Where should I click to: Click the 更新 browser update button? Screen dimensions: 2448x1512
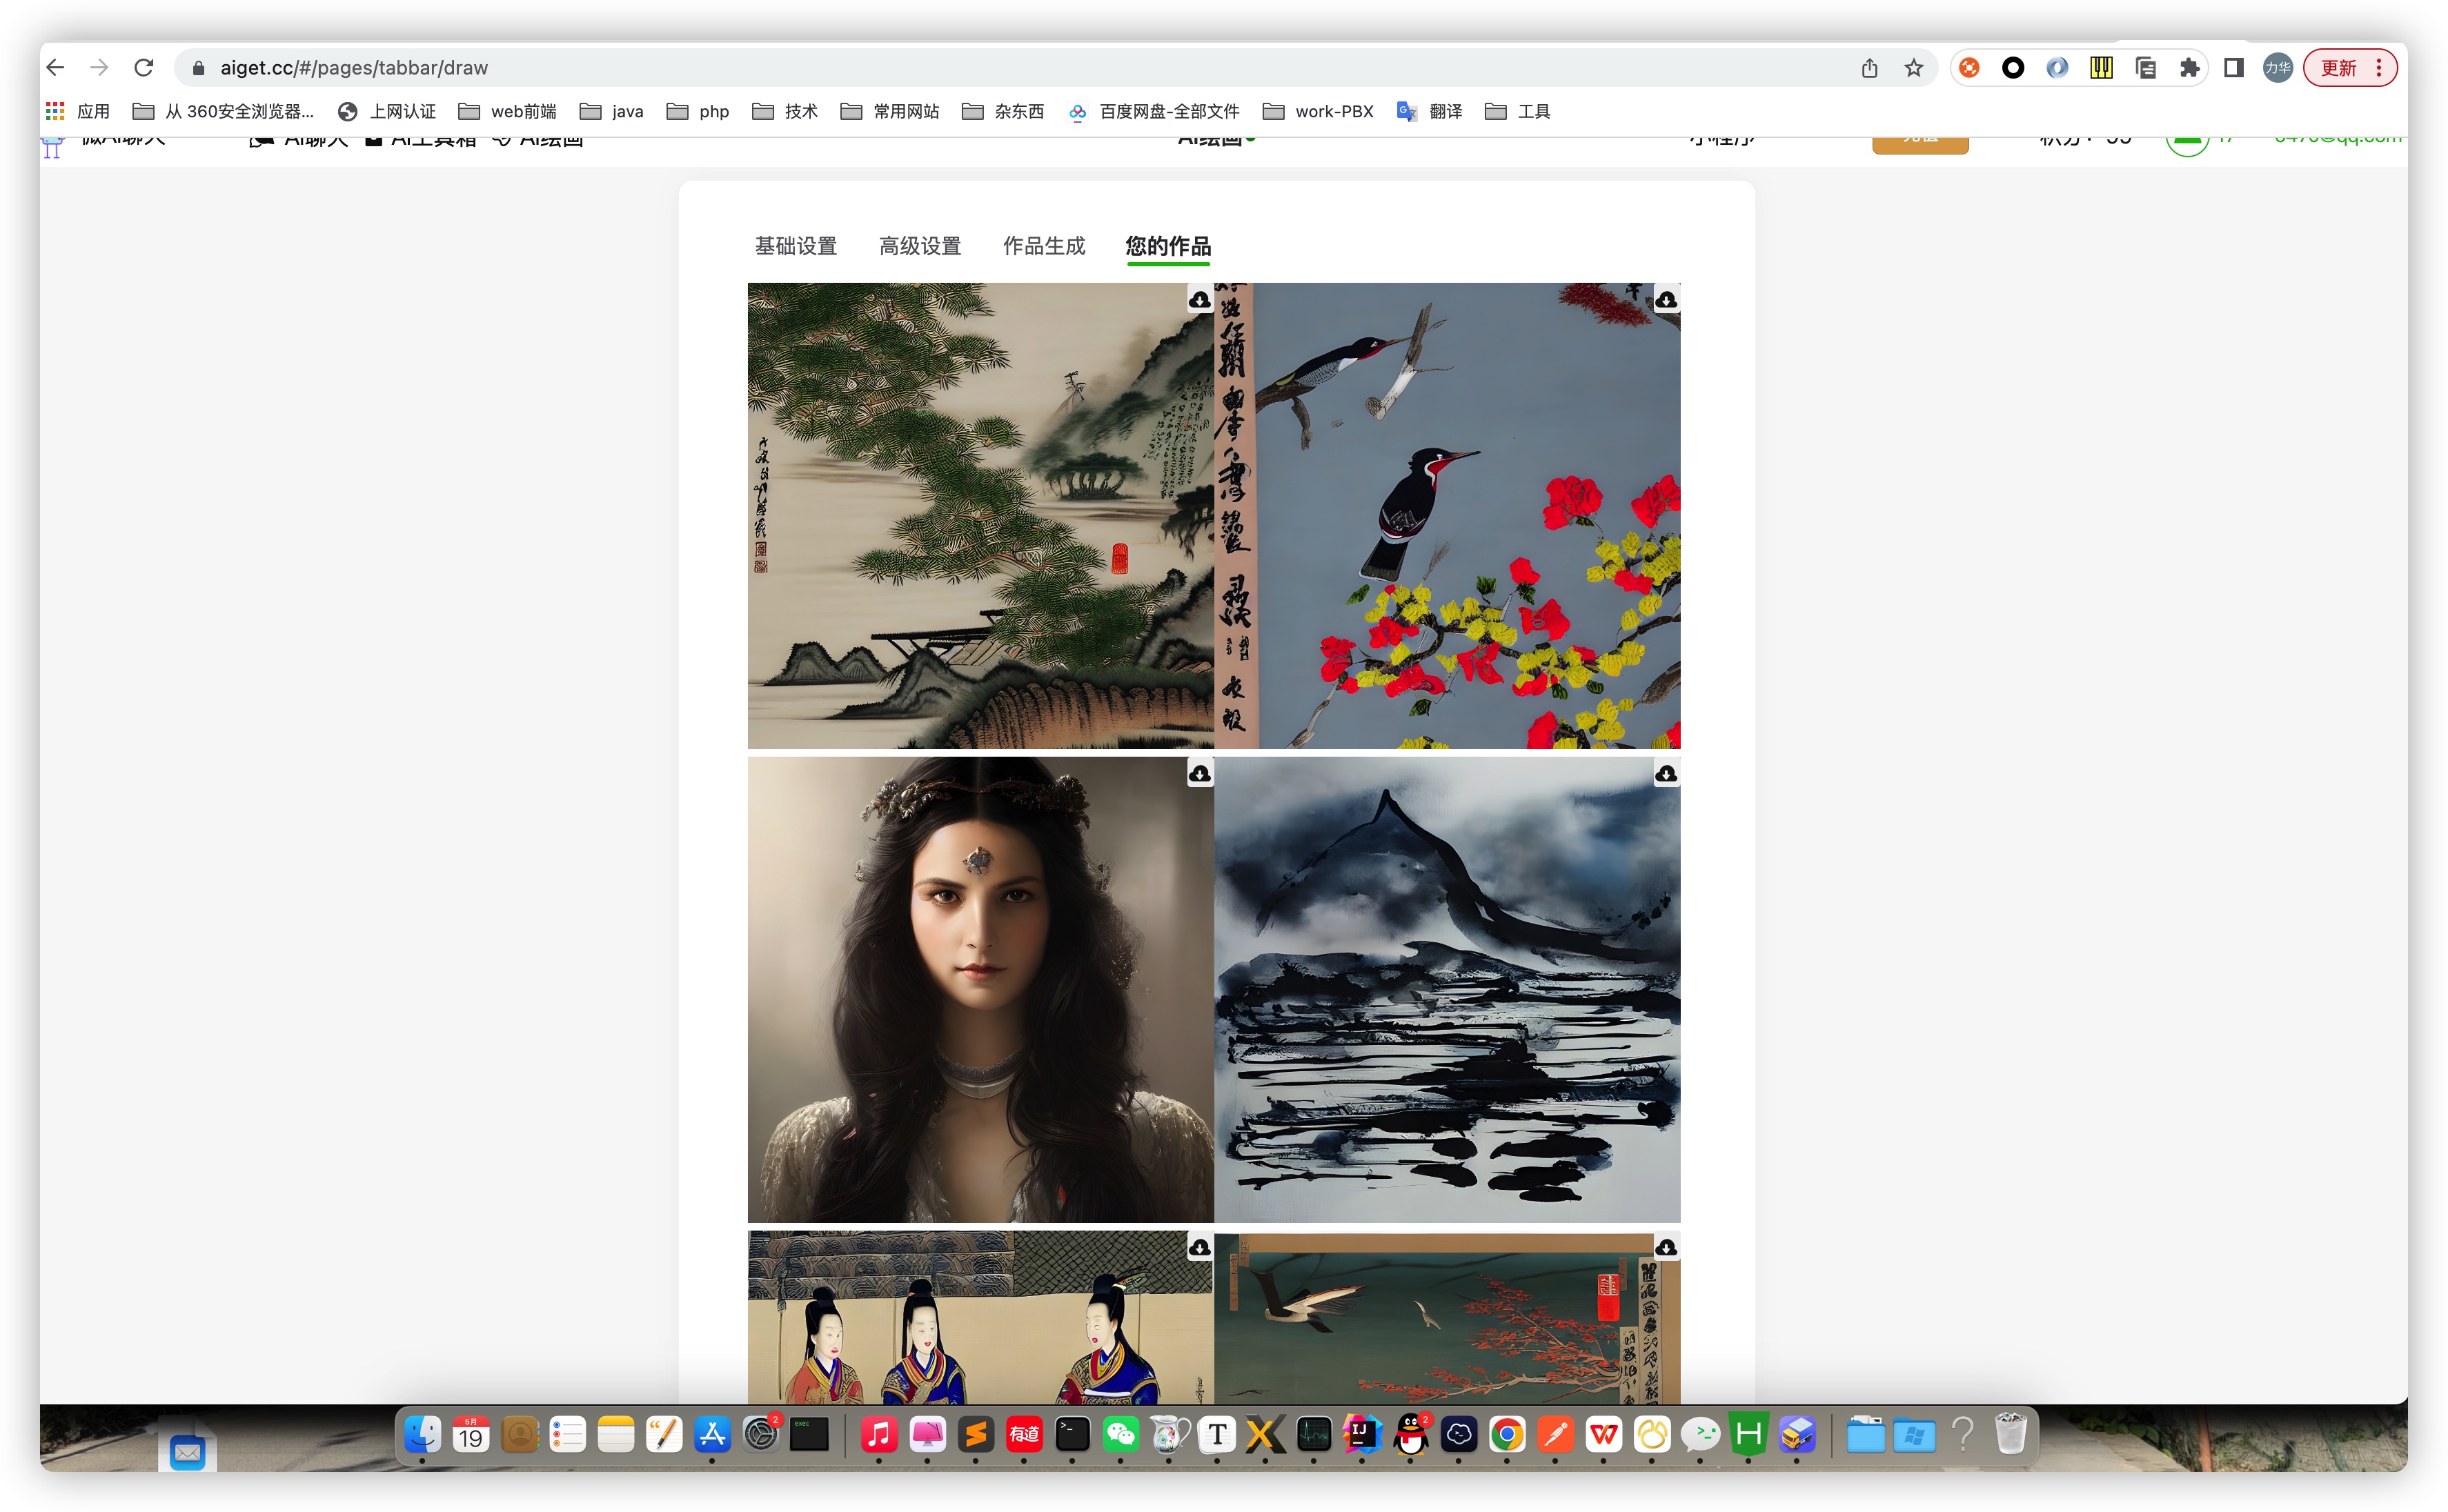pos(2338,68)
